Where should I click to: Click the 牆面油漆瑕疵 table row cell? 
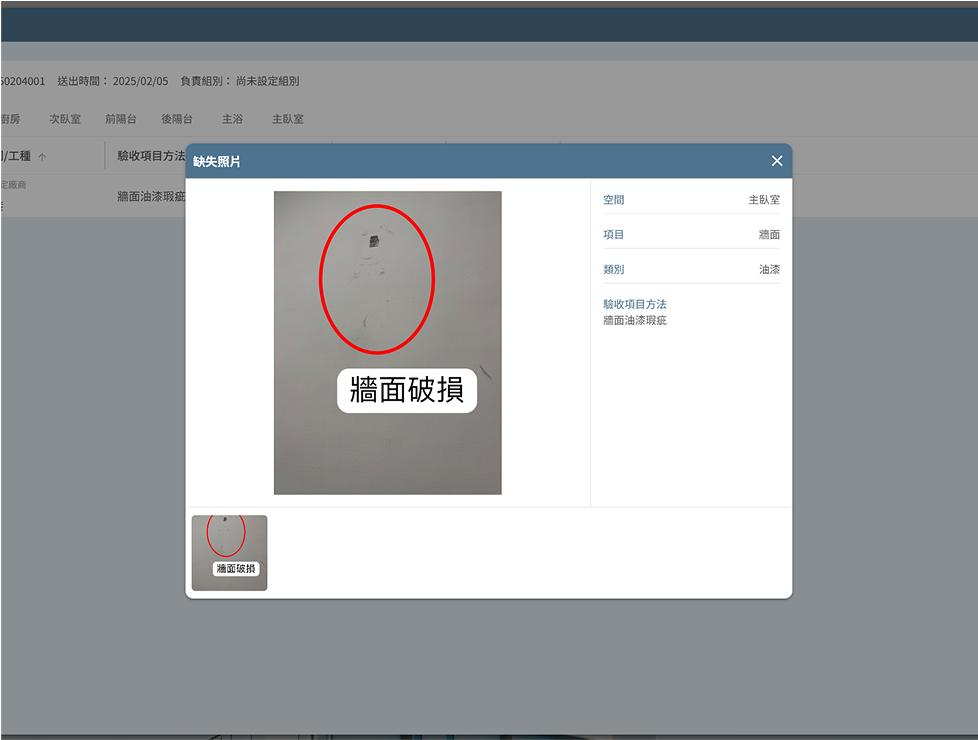click(151, 197)
